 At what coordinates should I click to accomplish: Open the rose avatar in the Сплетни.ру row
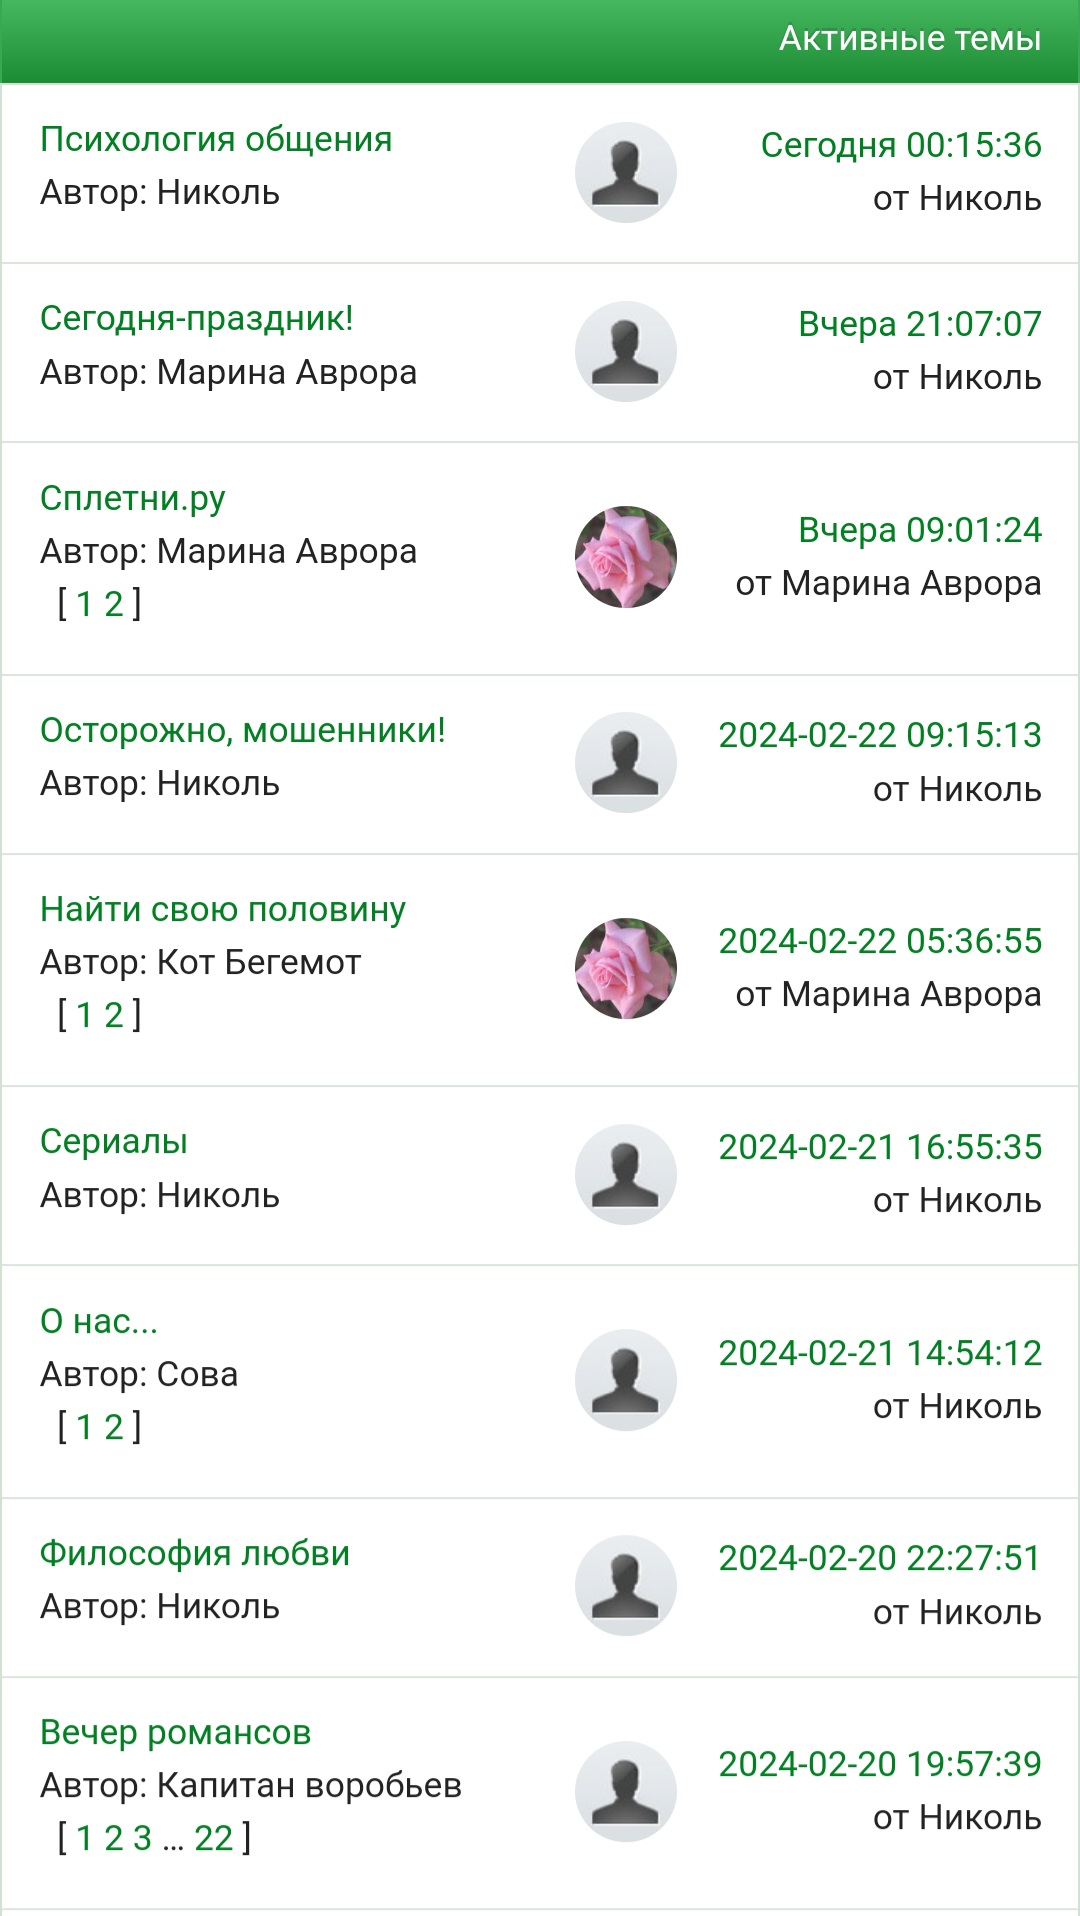point(626,557)
